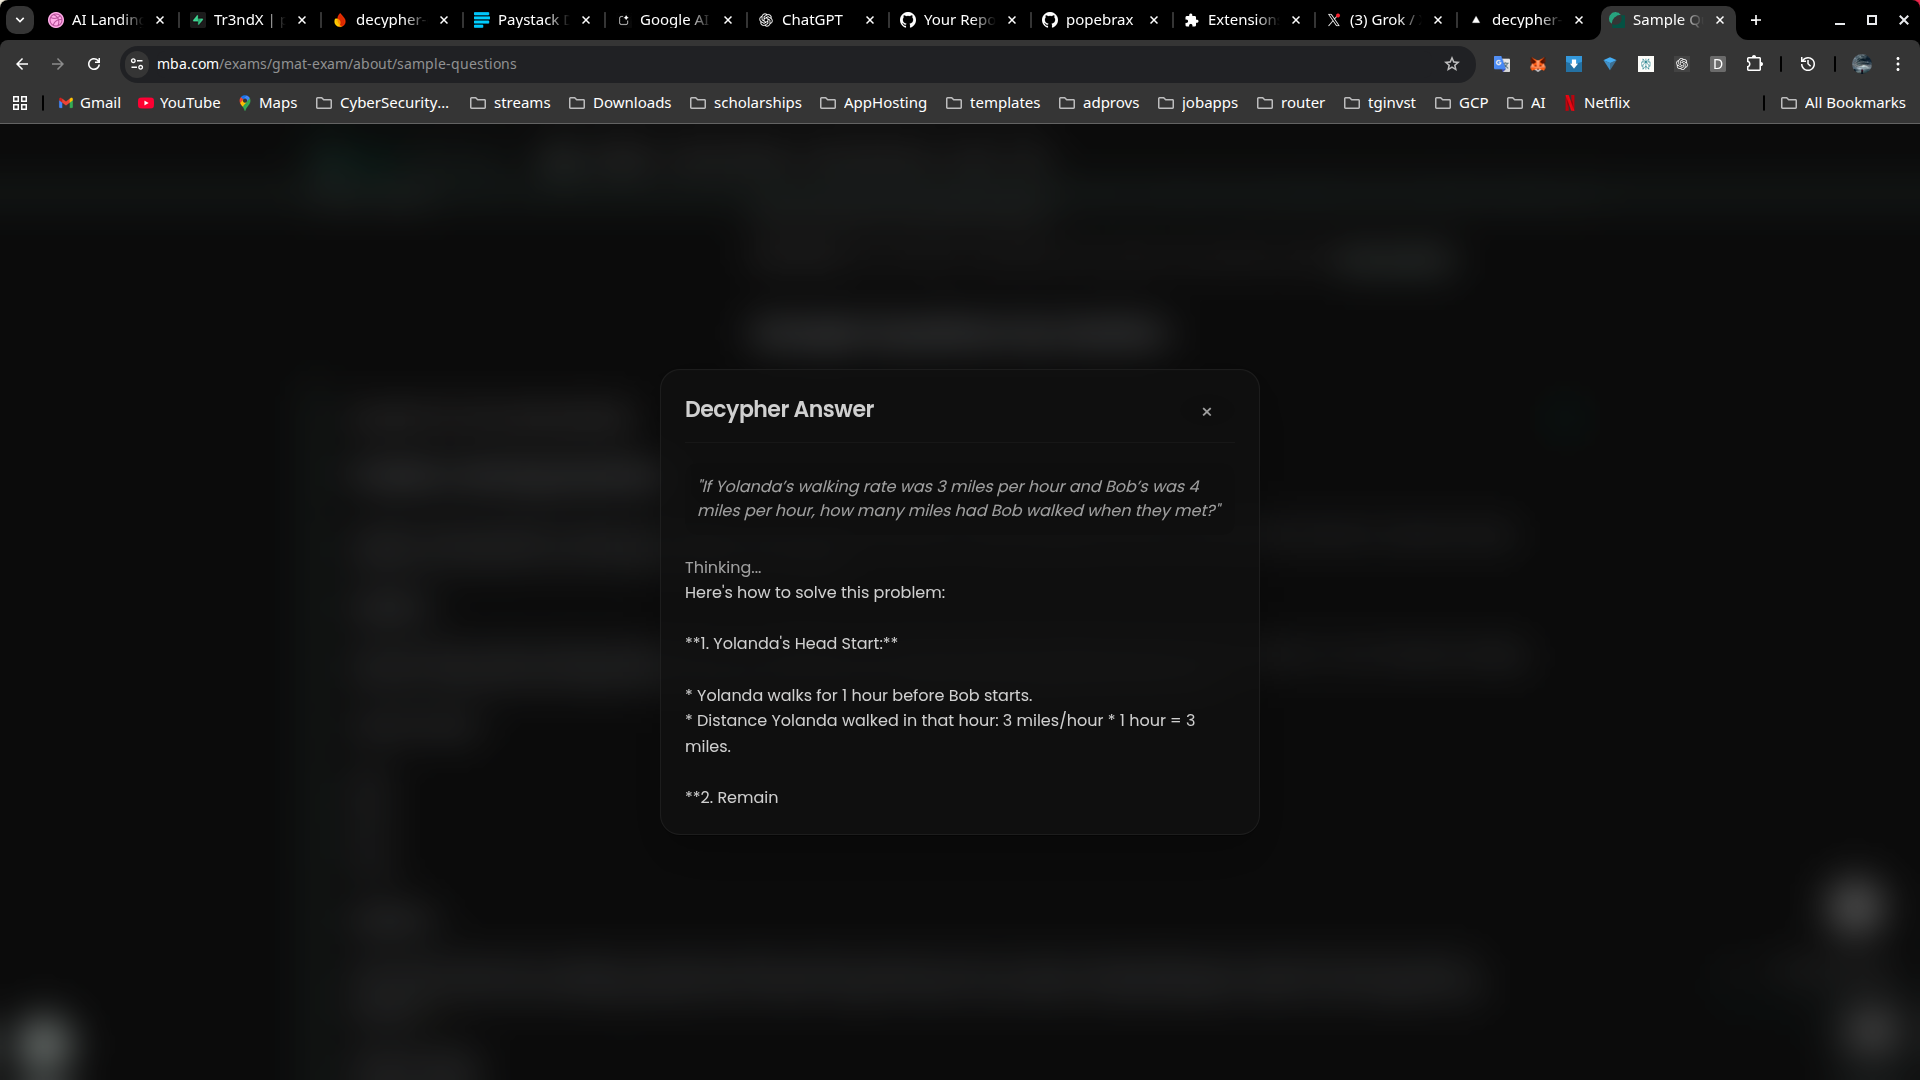Bookmark this page via the star icon
Viewport: 1920px width, 1080px height.
1451,63
